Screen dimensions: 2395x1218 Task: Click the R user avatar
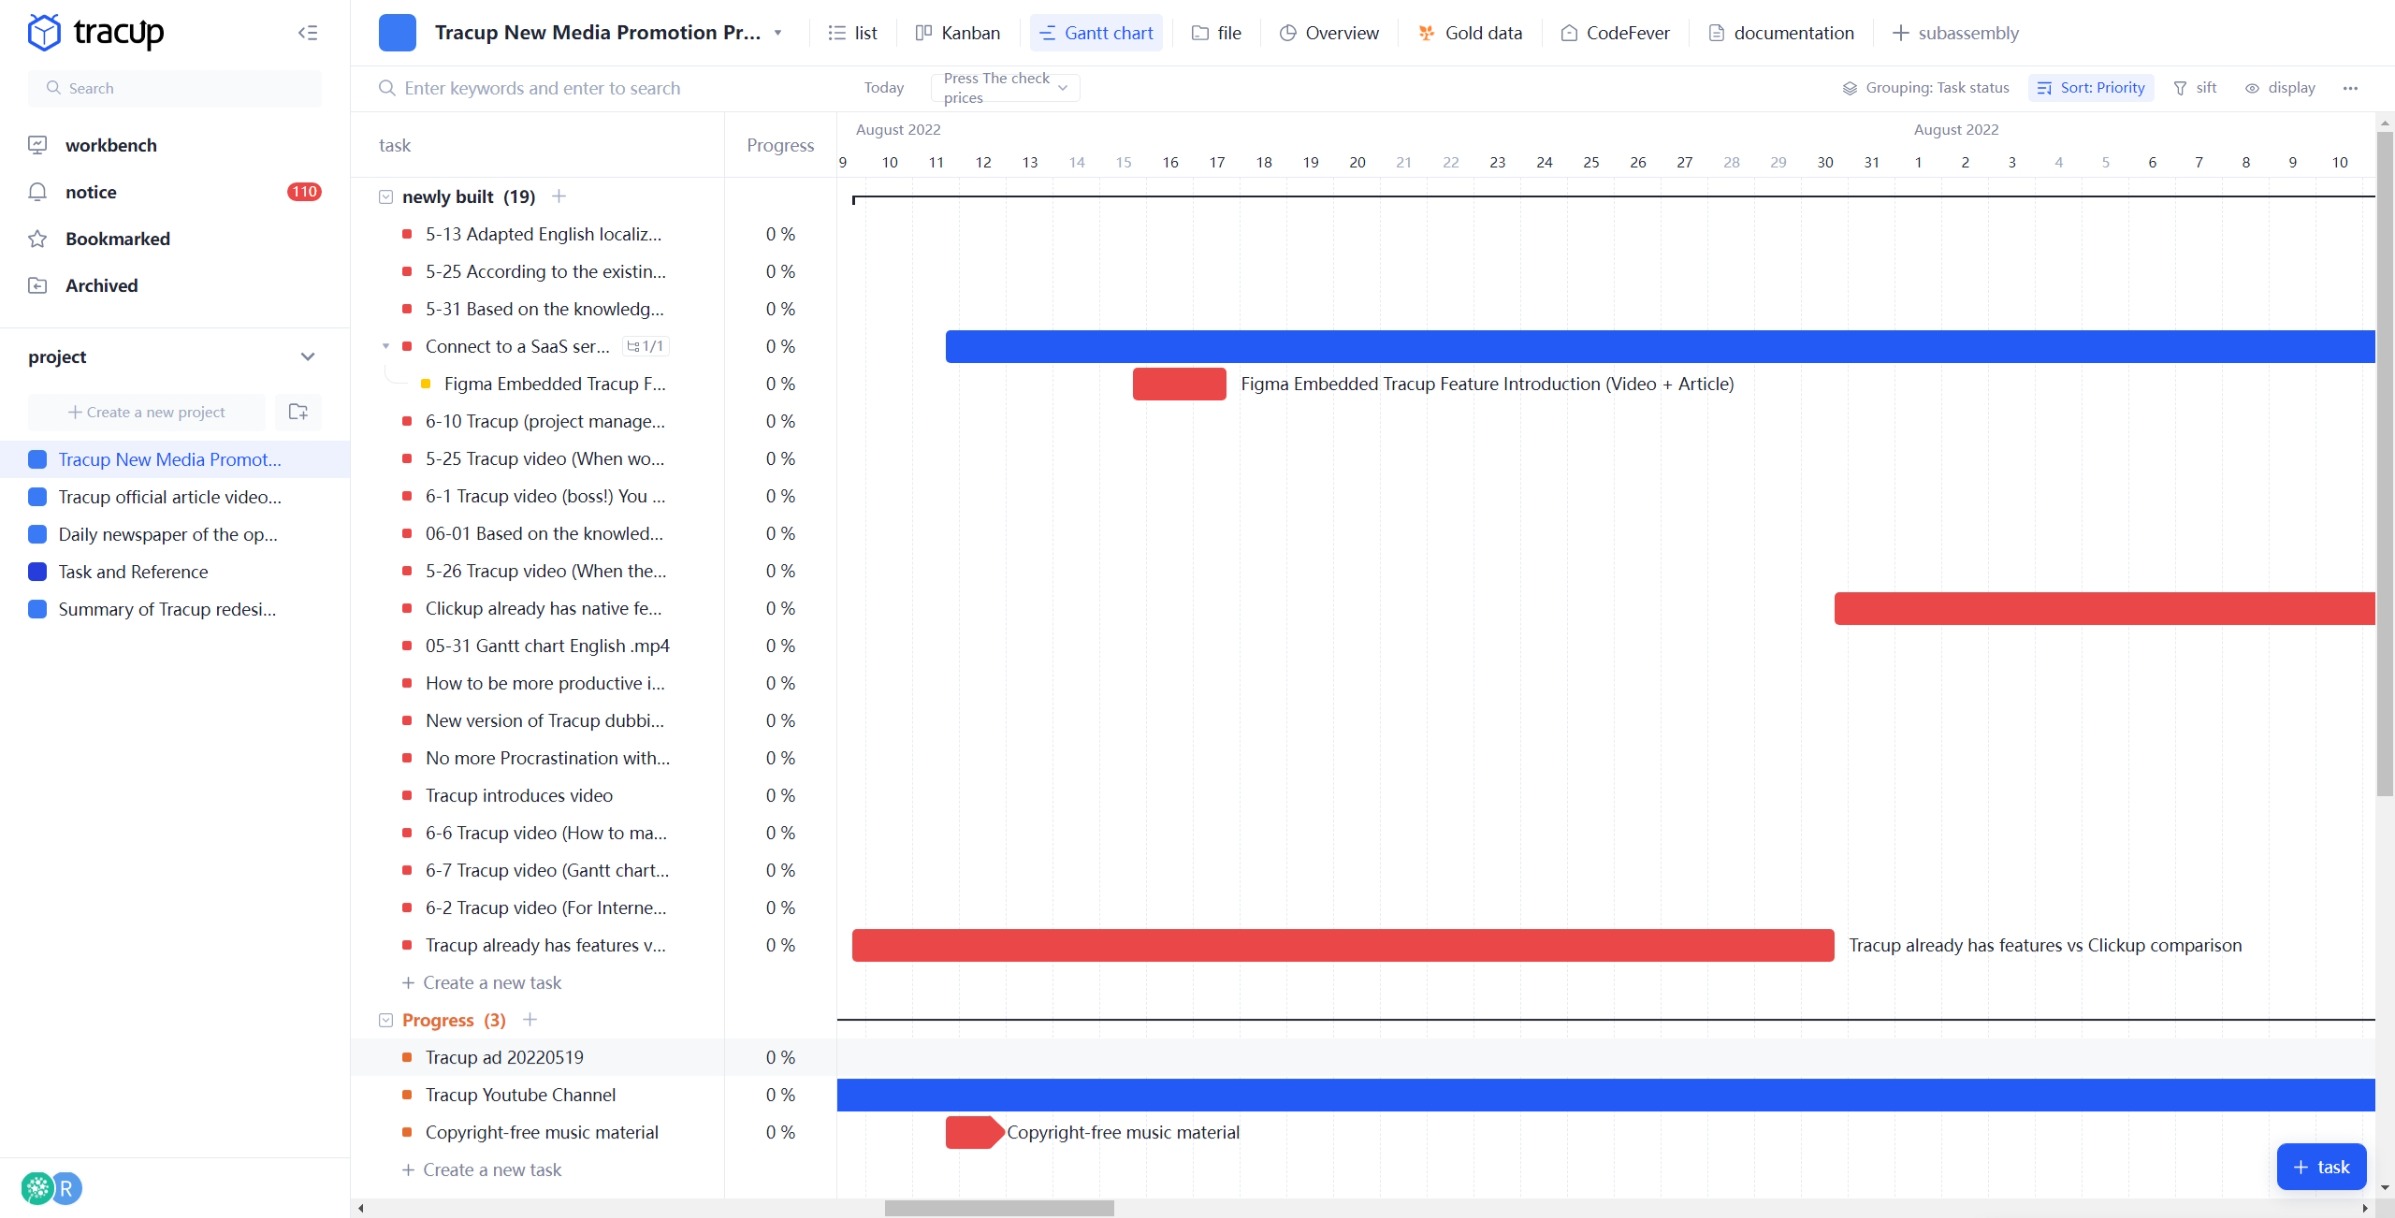click(67, 1188)
